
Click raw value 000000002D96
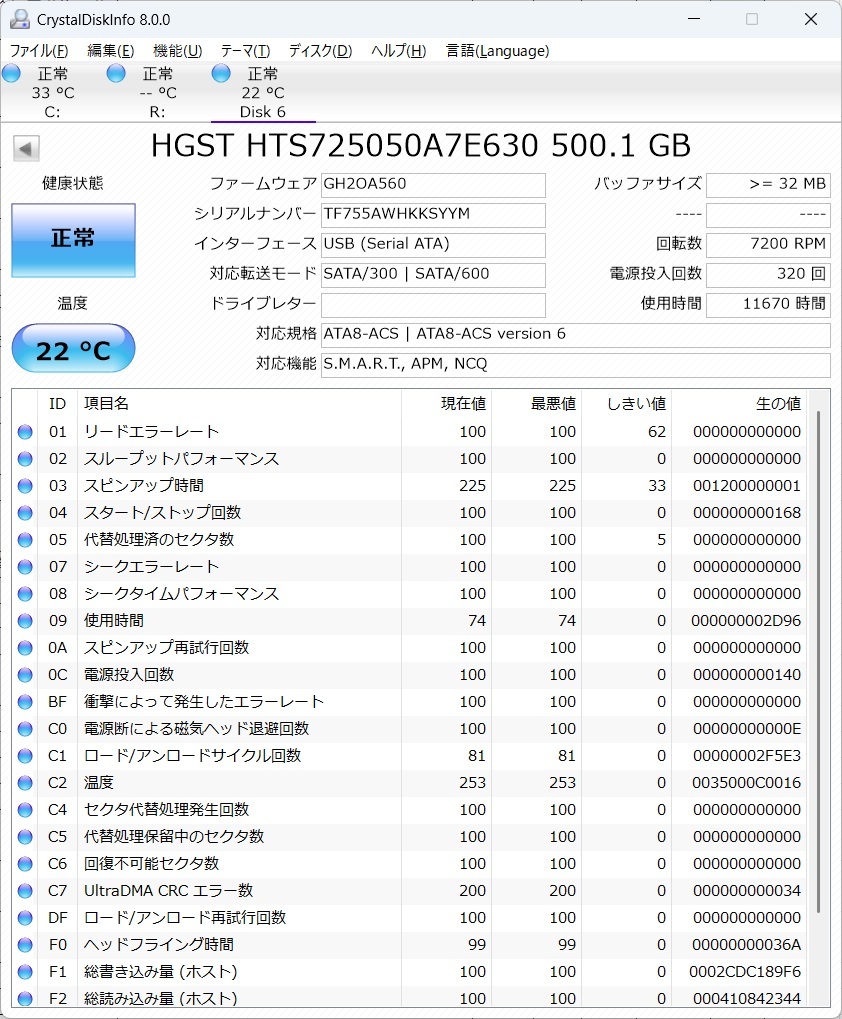(746, 621)
